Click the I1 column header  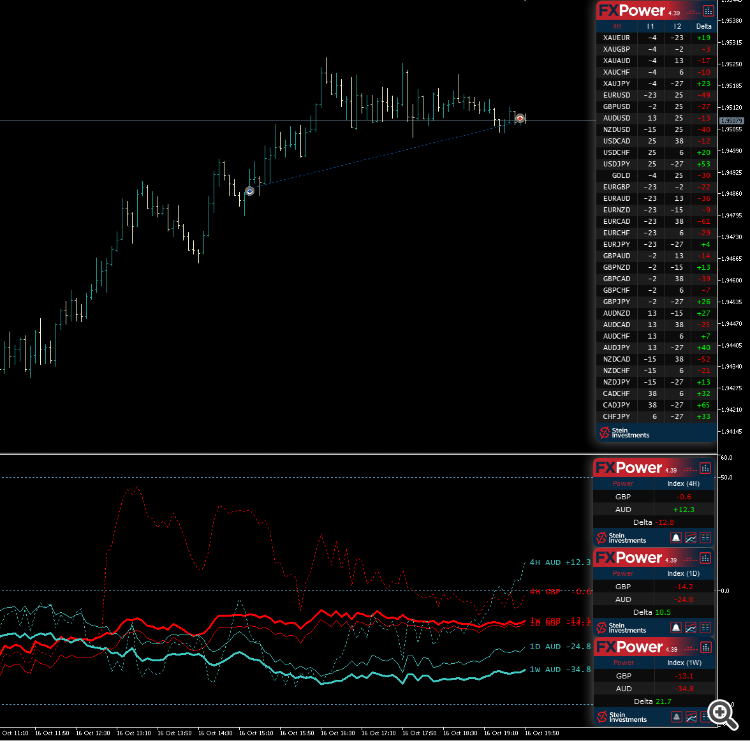651,26
